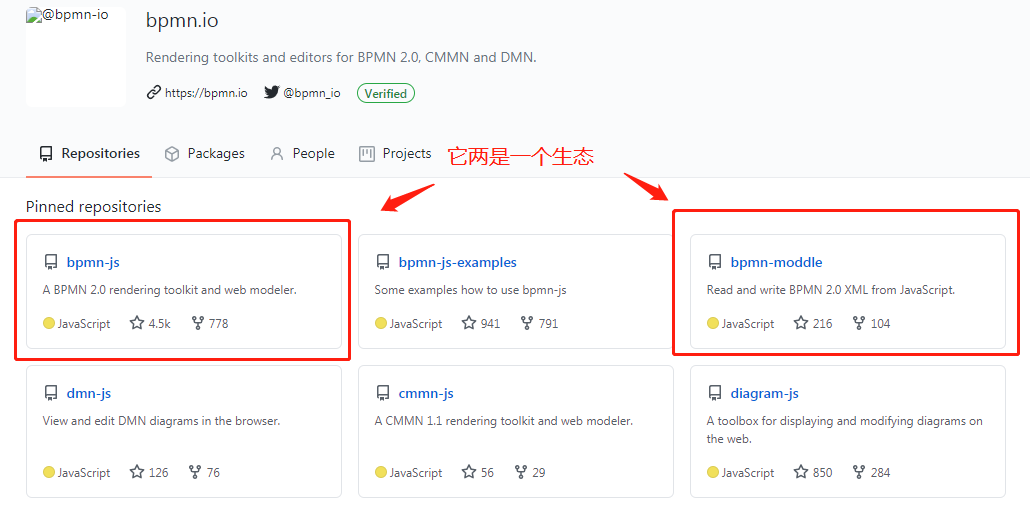Open diagram-js forks showing 284
1030x523 pixels.
coord(871,472)
